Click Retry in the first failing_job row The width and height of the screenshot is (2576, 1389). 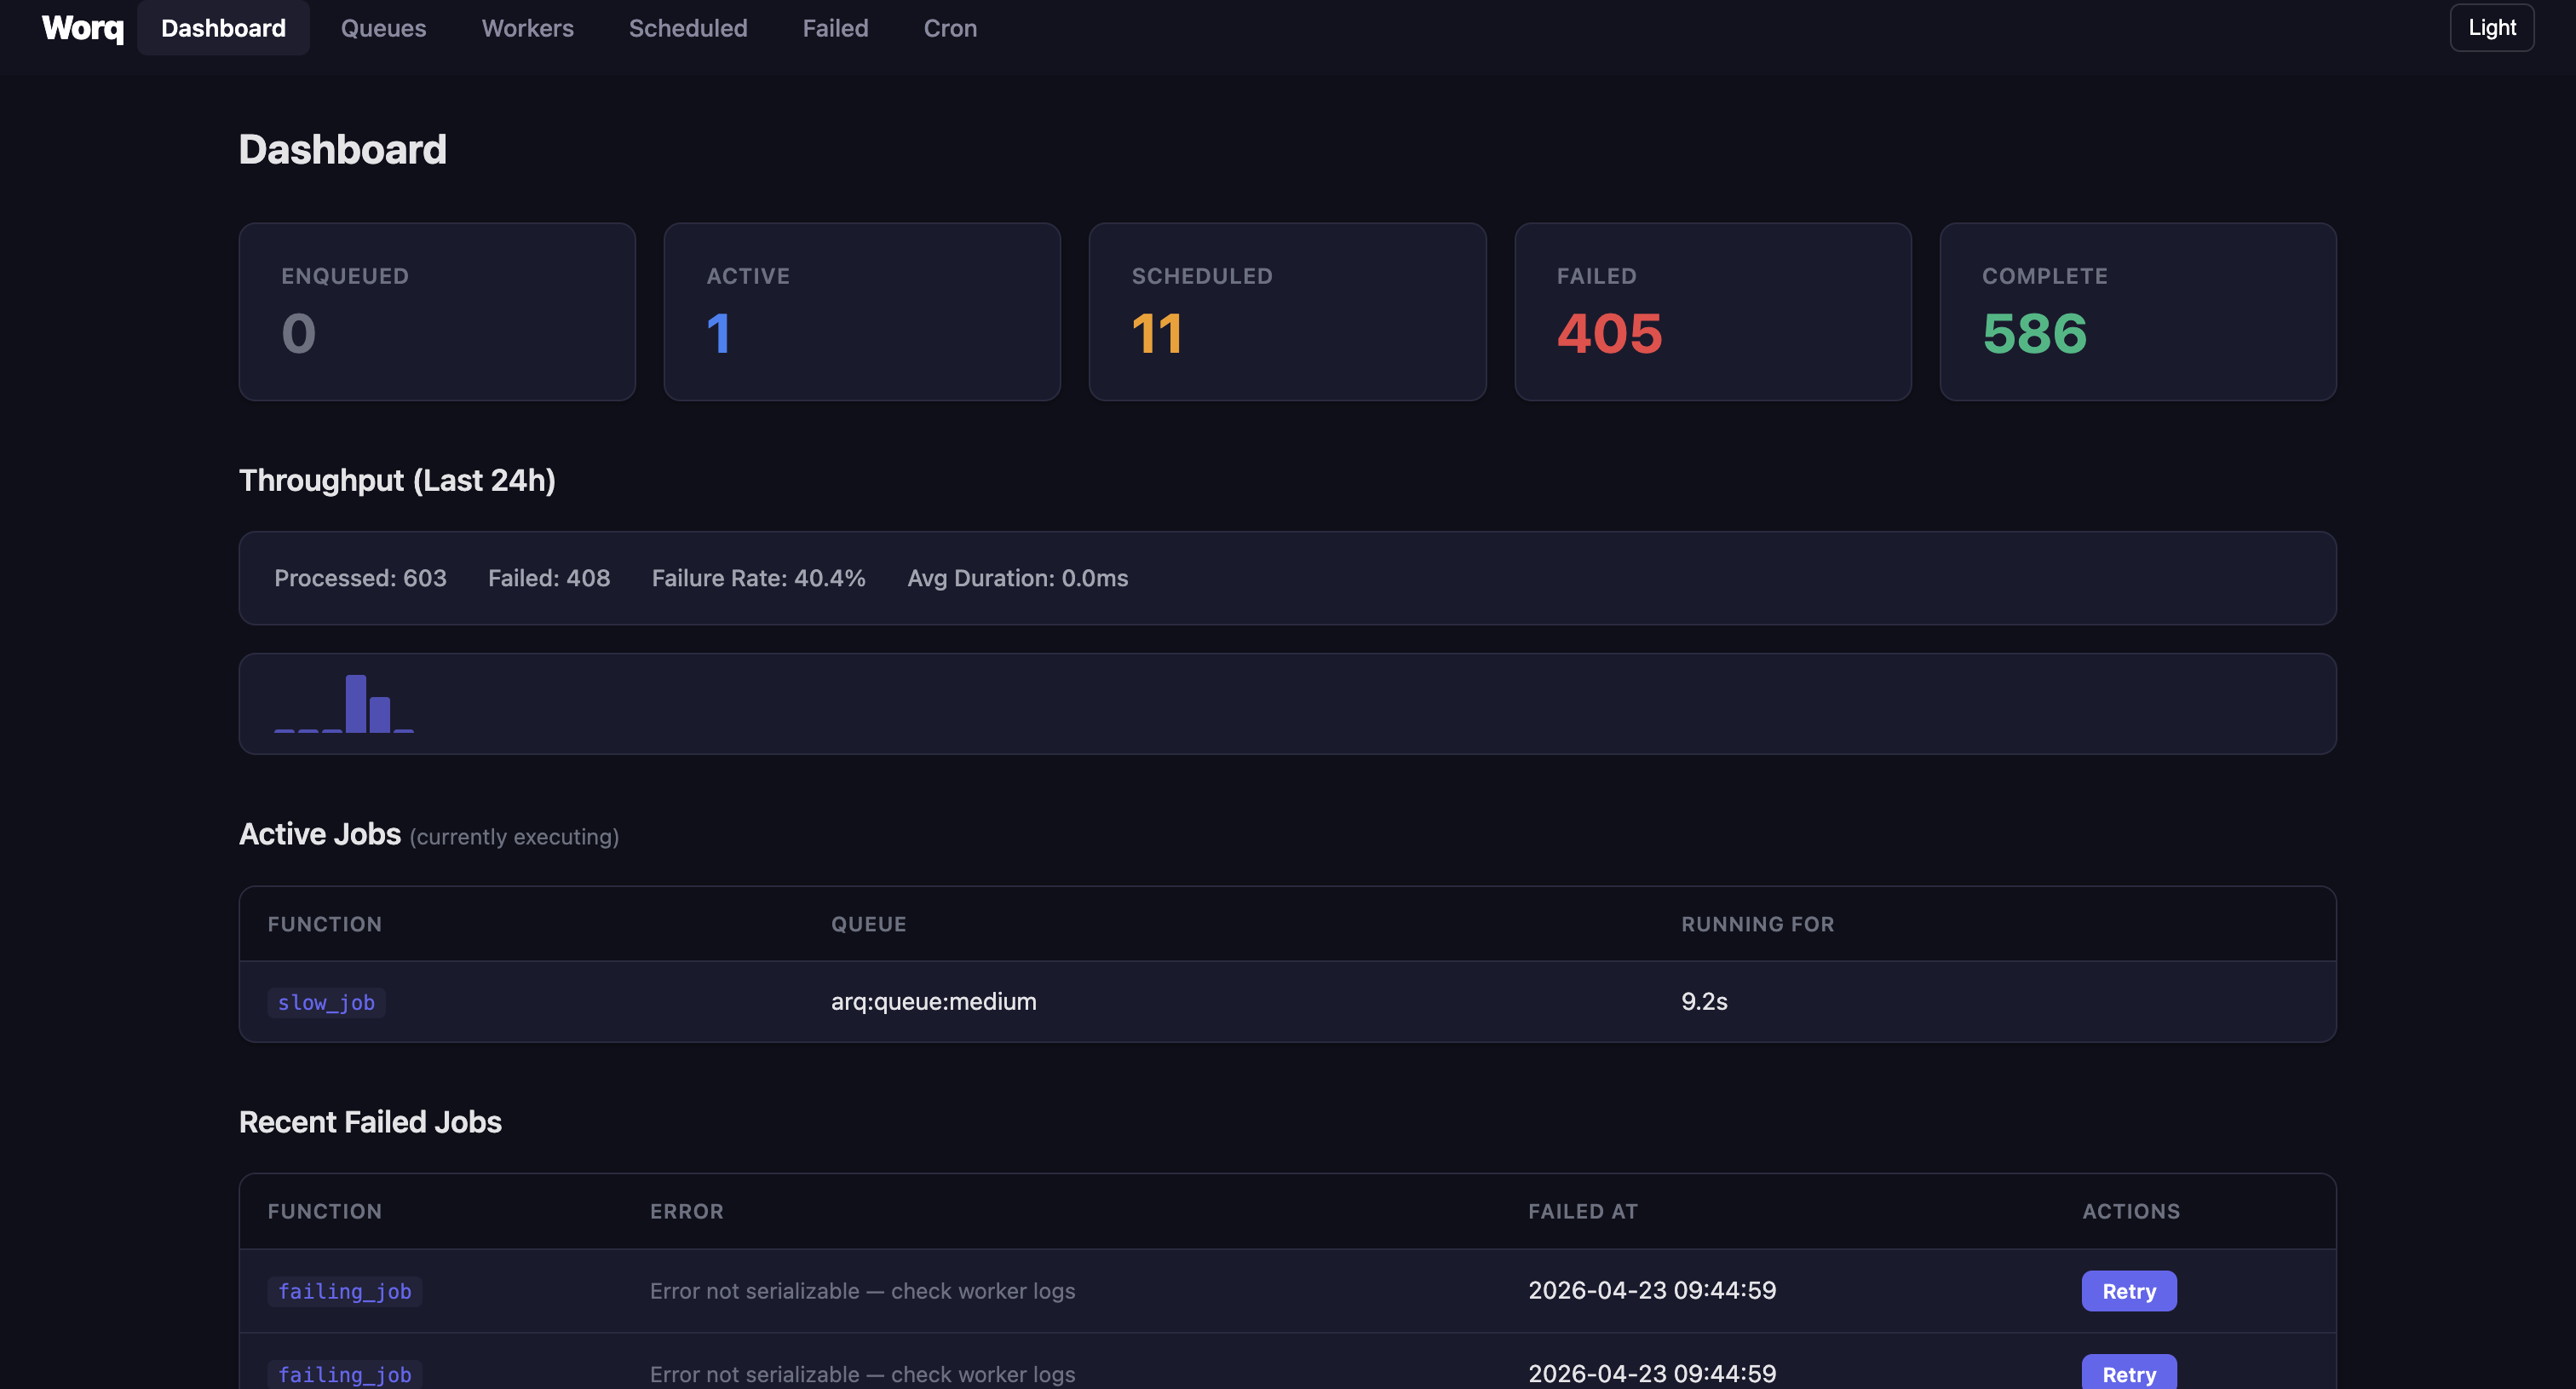point(2129,1291)
